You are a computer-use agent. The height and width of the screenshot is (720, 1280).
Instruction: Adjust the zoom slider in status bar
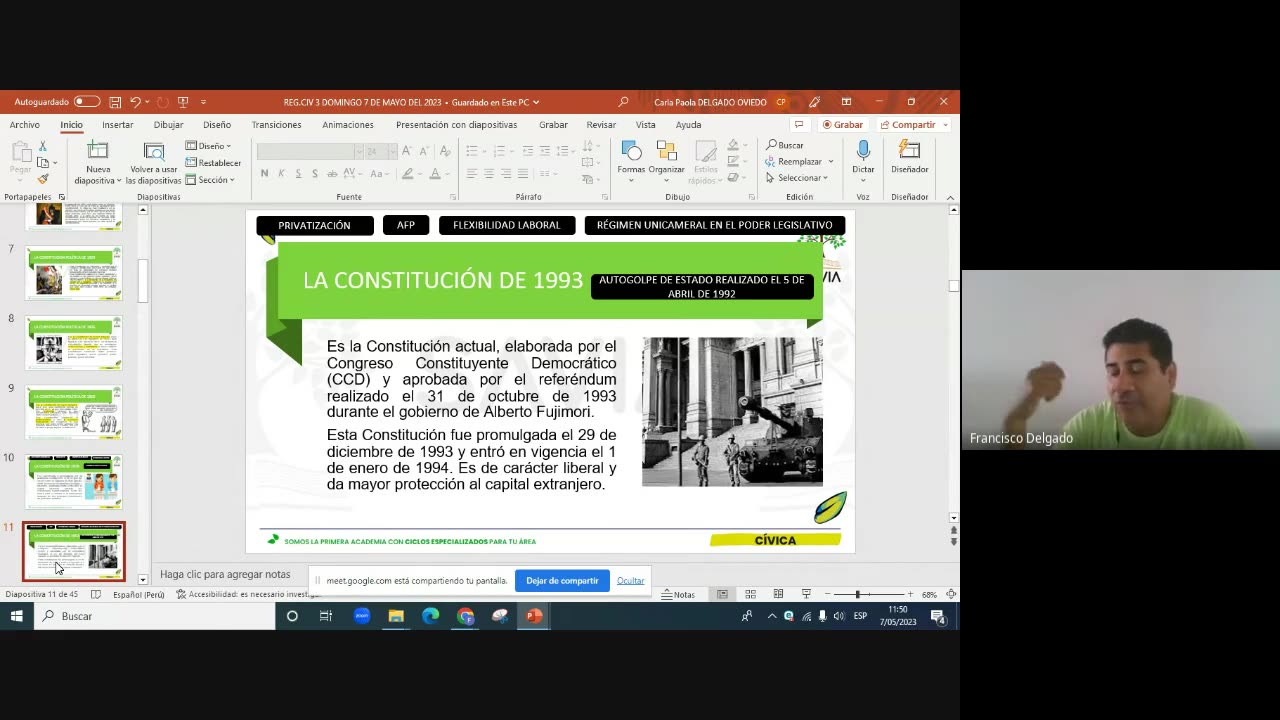coord(870,594)
